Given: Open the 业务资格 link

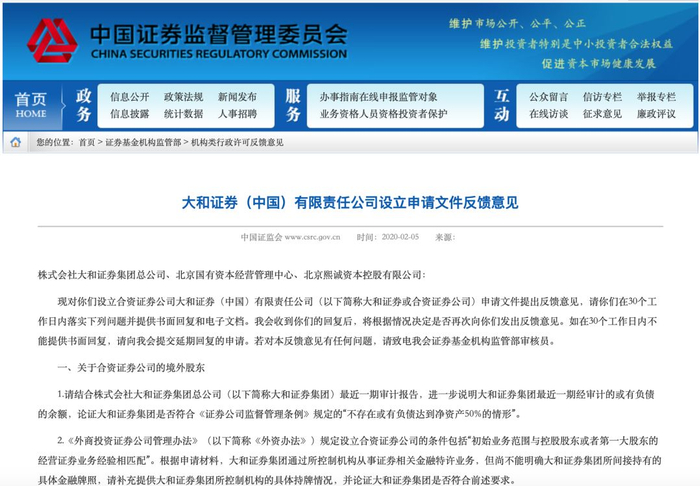Looking at the screenshot, I should pos(339,114).
